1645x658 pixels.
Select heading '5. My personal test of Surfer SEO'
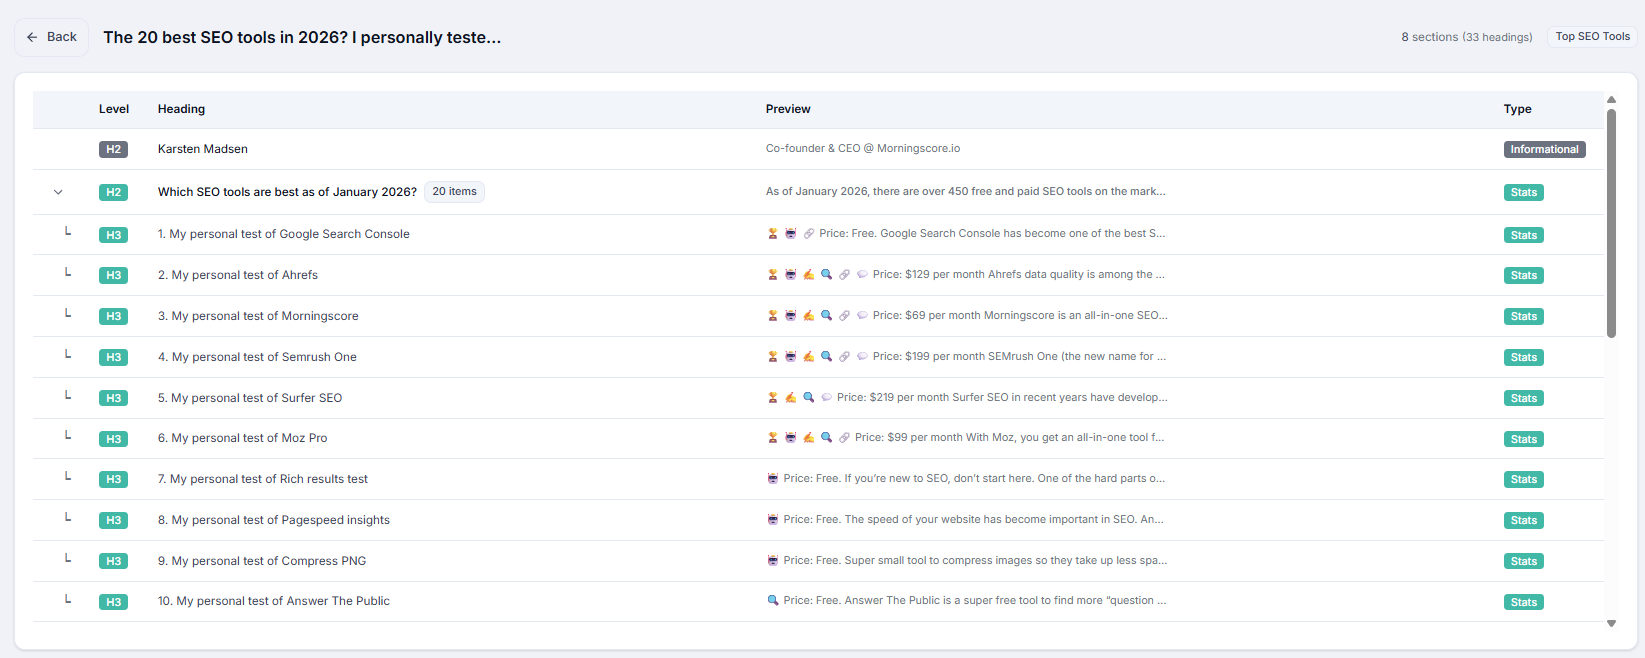[250, 398]
